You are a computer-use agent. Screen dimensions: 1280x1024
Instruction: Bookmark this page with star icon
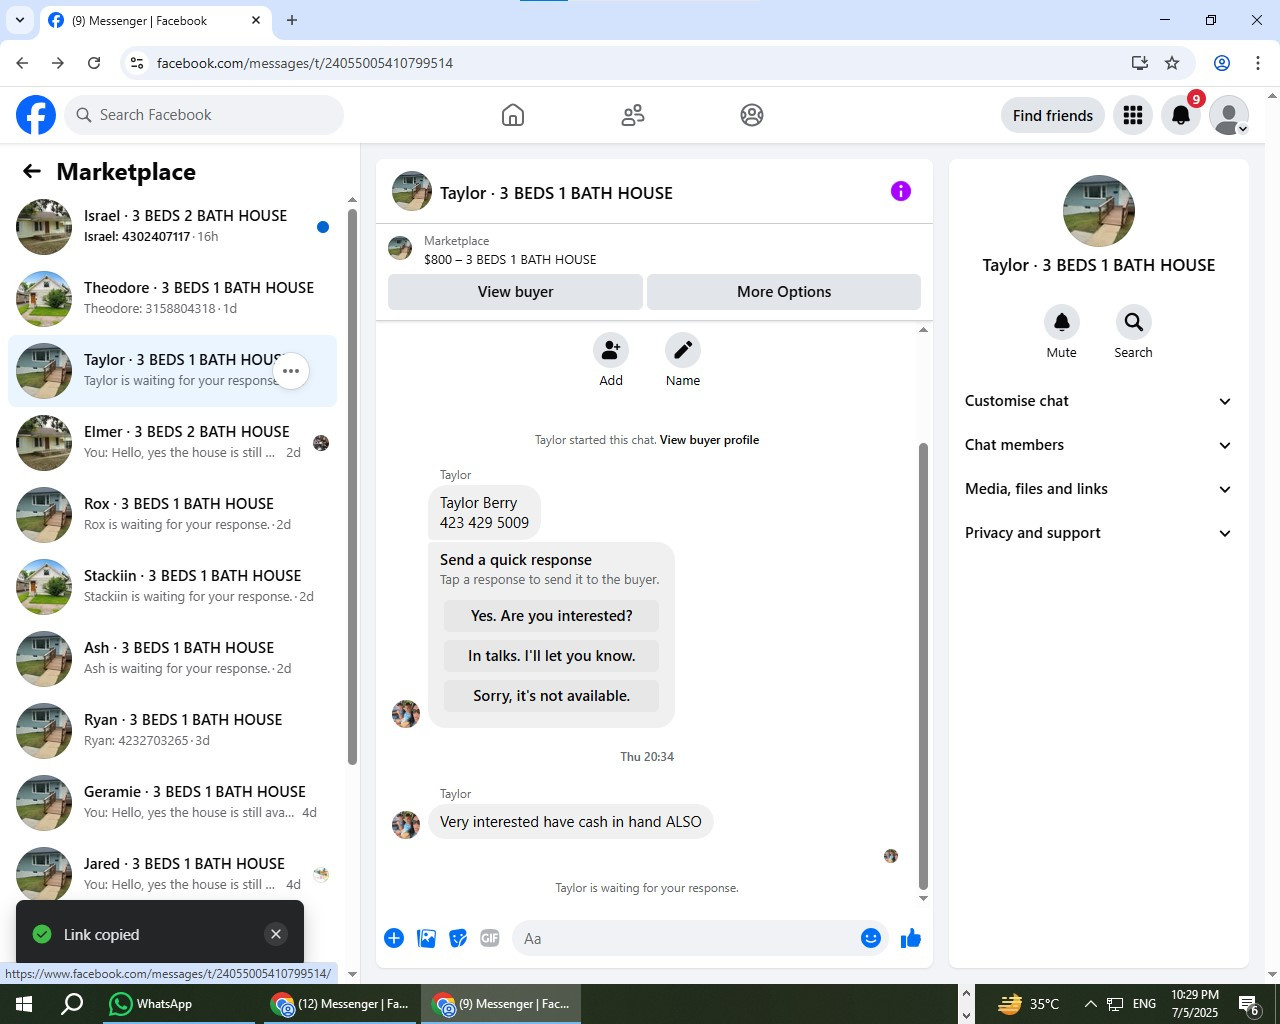click(1172, 63)
